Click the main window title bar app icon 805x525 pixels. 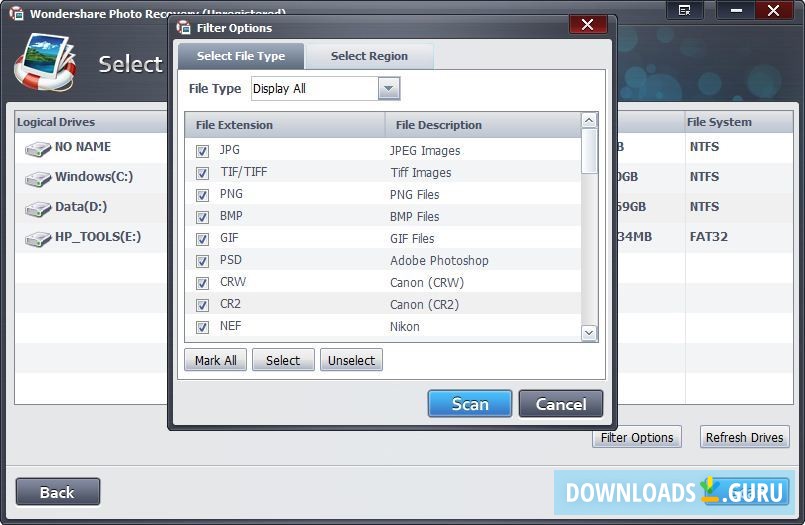tap(16, 13)
